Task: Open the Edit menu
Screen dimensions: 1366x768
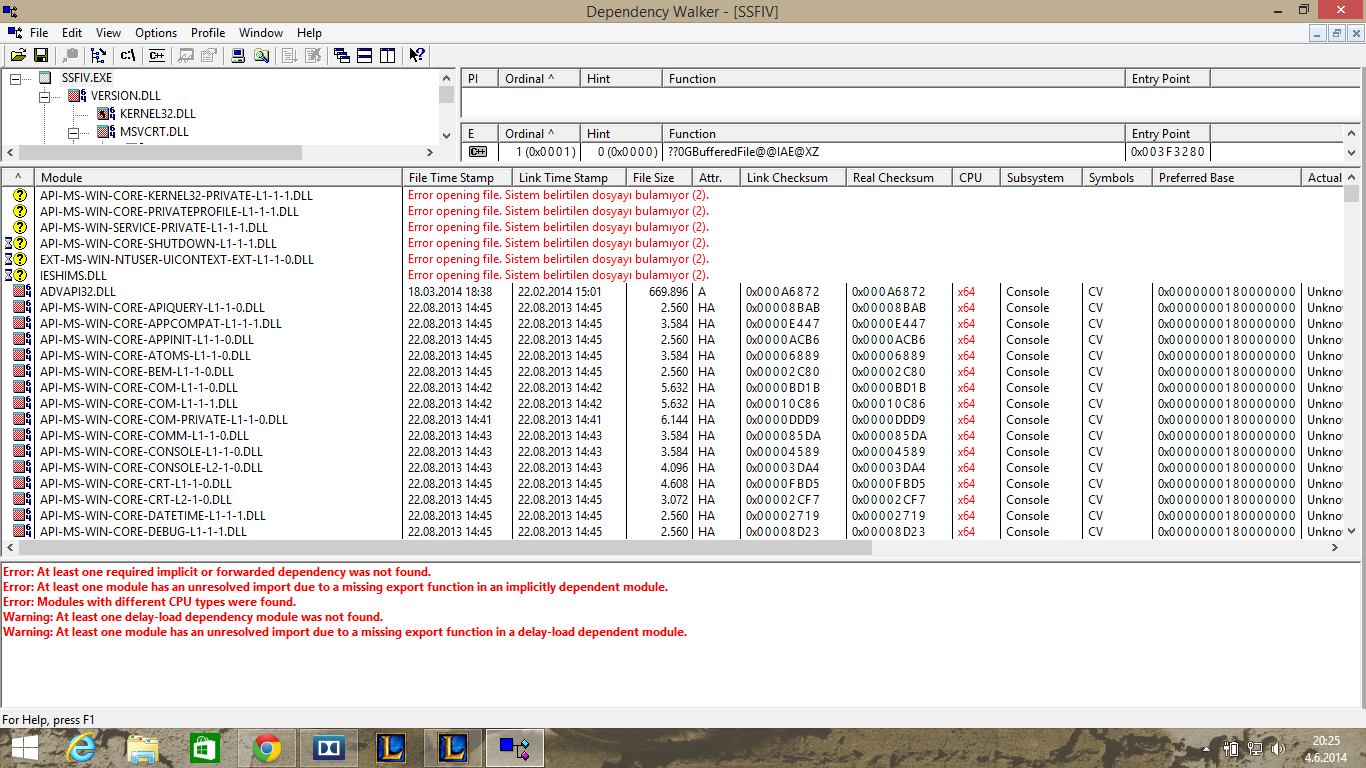Action: (x=72, y=33)
